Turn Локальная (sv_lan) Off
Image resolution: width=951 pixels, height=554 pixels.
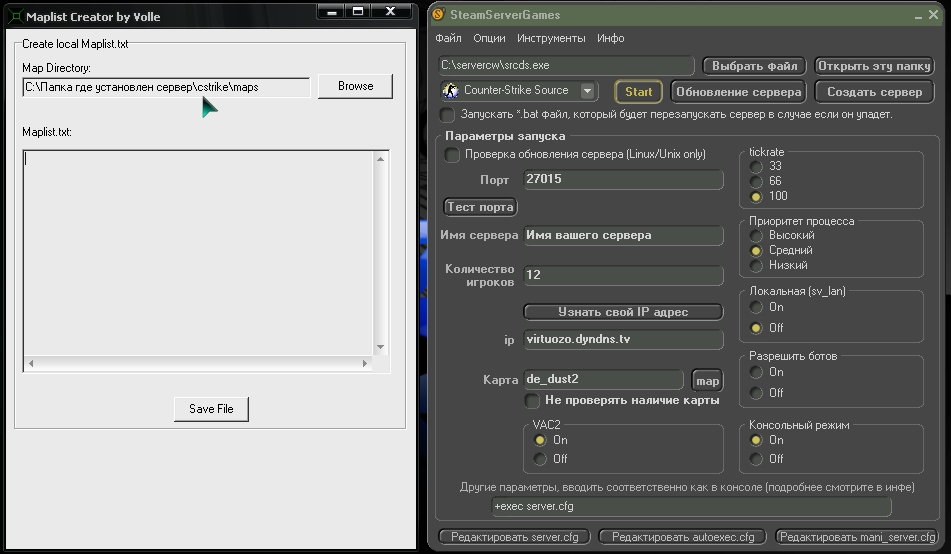(756, 328)
